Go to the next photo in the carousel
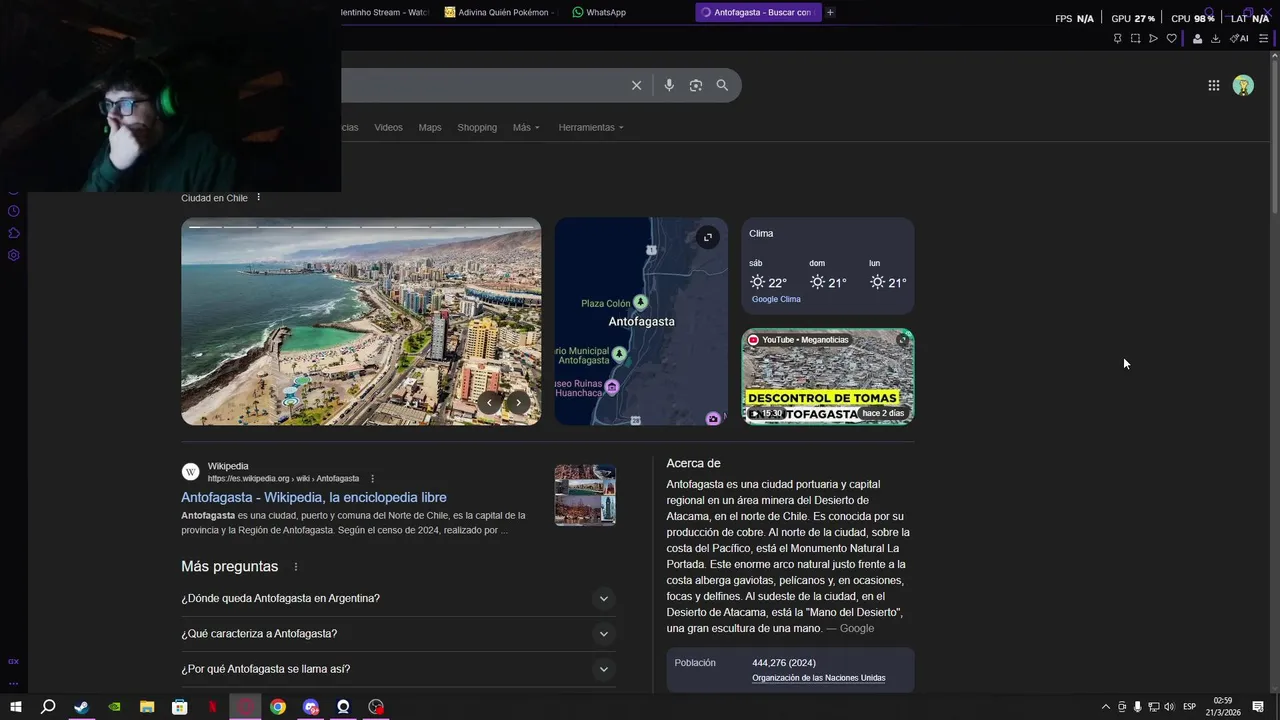1280x720 pixels. [x=518, y=403]
